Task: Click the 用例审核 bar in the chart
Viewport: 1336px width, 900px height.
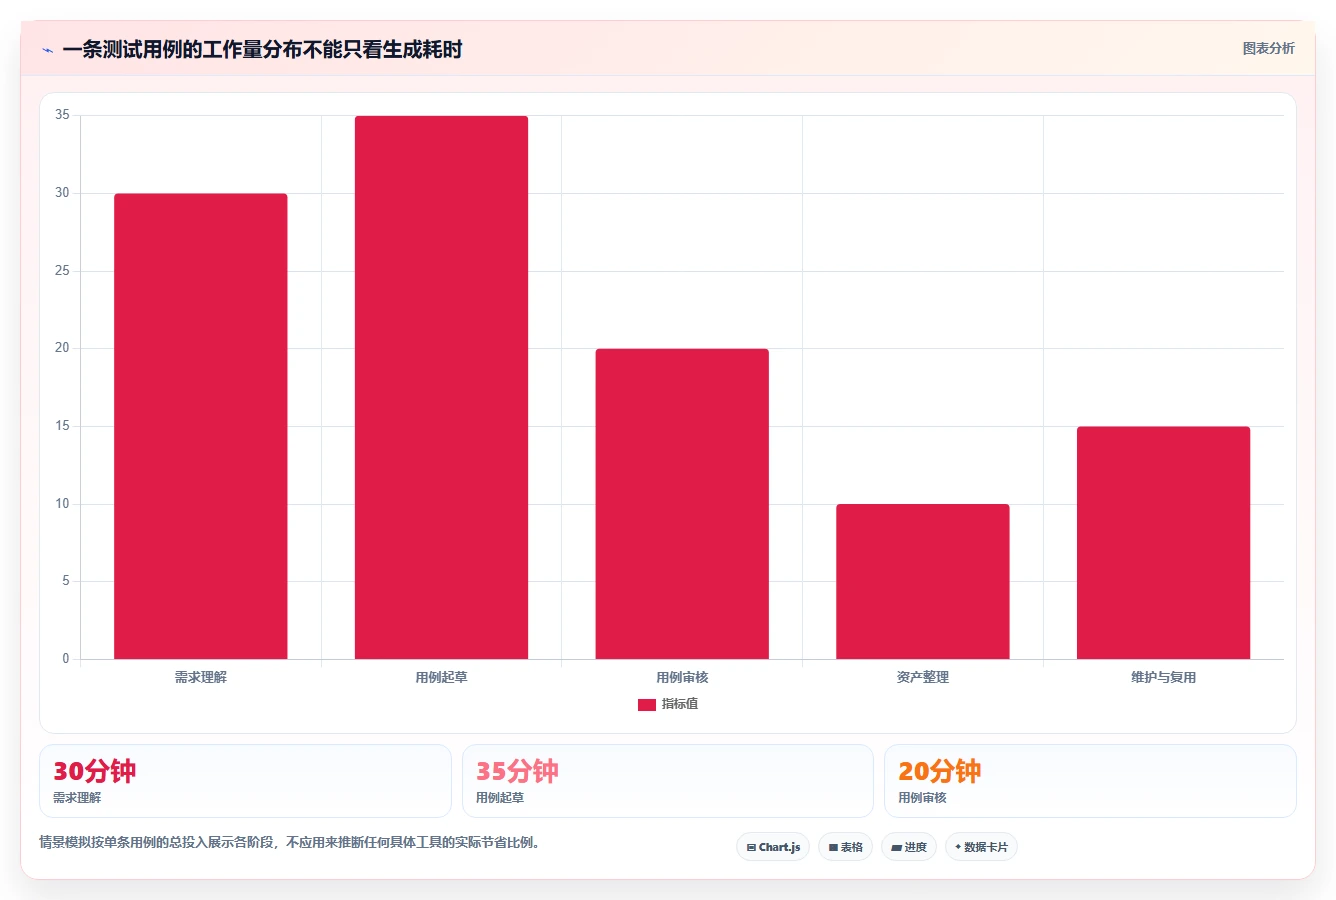Action: 682,504
